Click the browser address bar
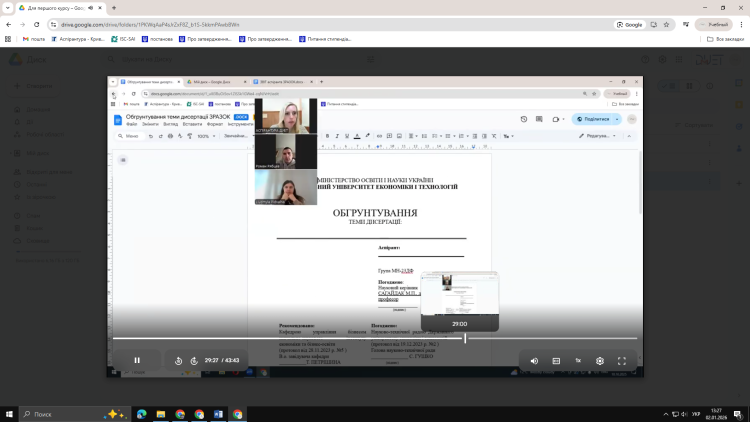Image resolution: width=750 pixels, height=422 pixels. click(300, 24)
